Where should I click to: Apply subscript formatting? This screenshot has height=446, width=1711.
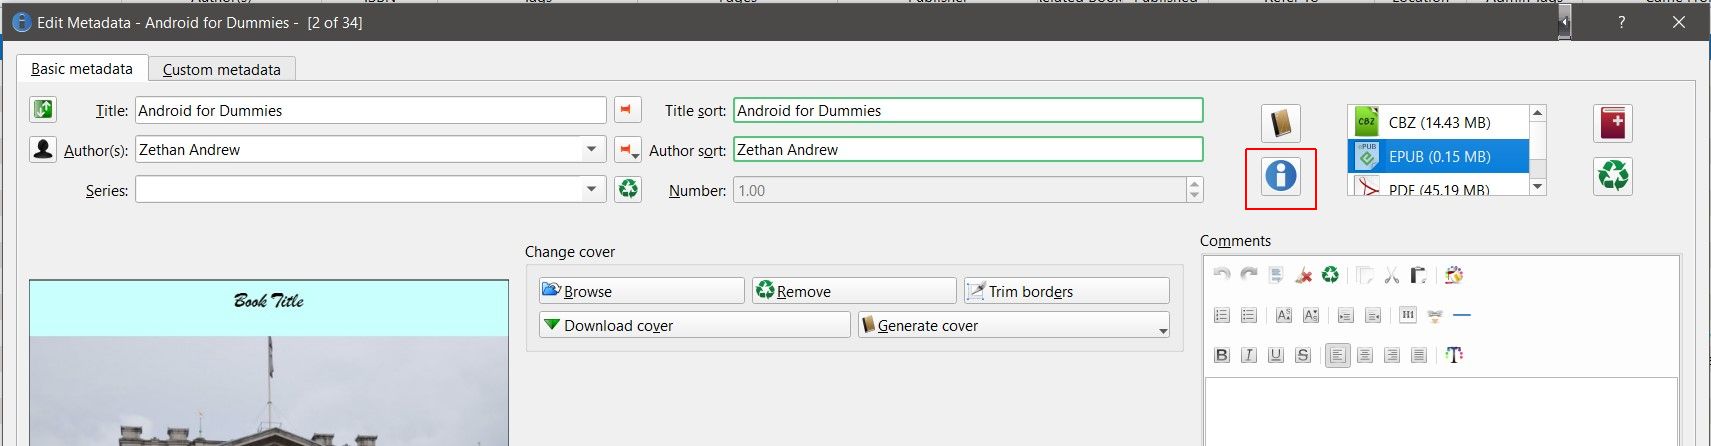(1310, 315)
